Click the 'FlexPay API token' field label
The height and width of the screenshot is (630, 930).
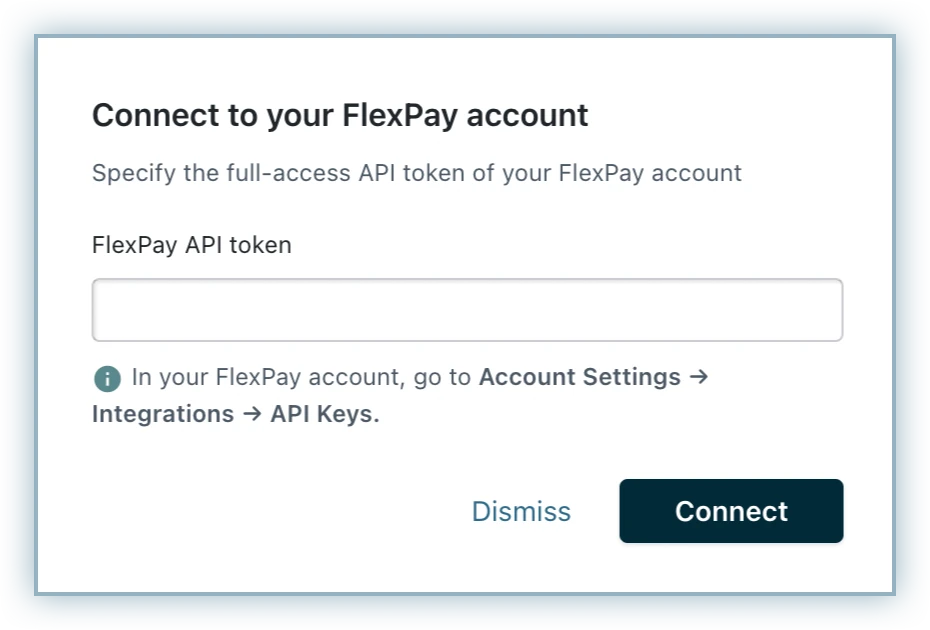coord(191,245)
